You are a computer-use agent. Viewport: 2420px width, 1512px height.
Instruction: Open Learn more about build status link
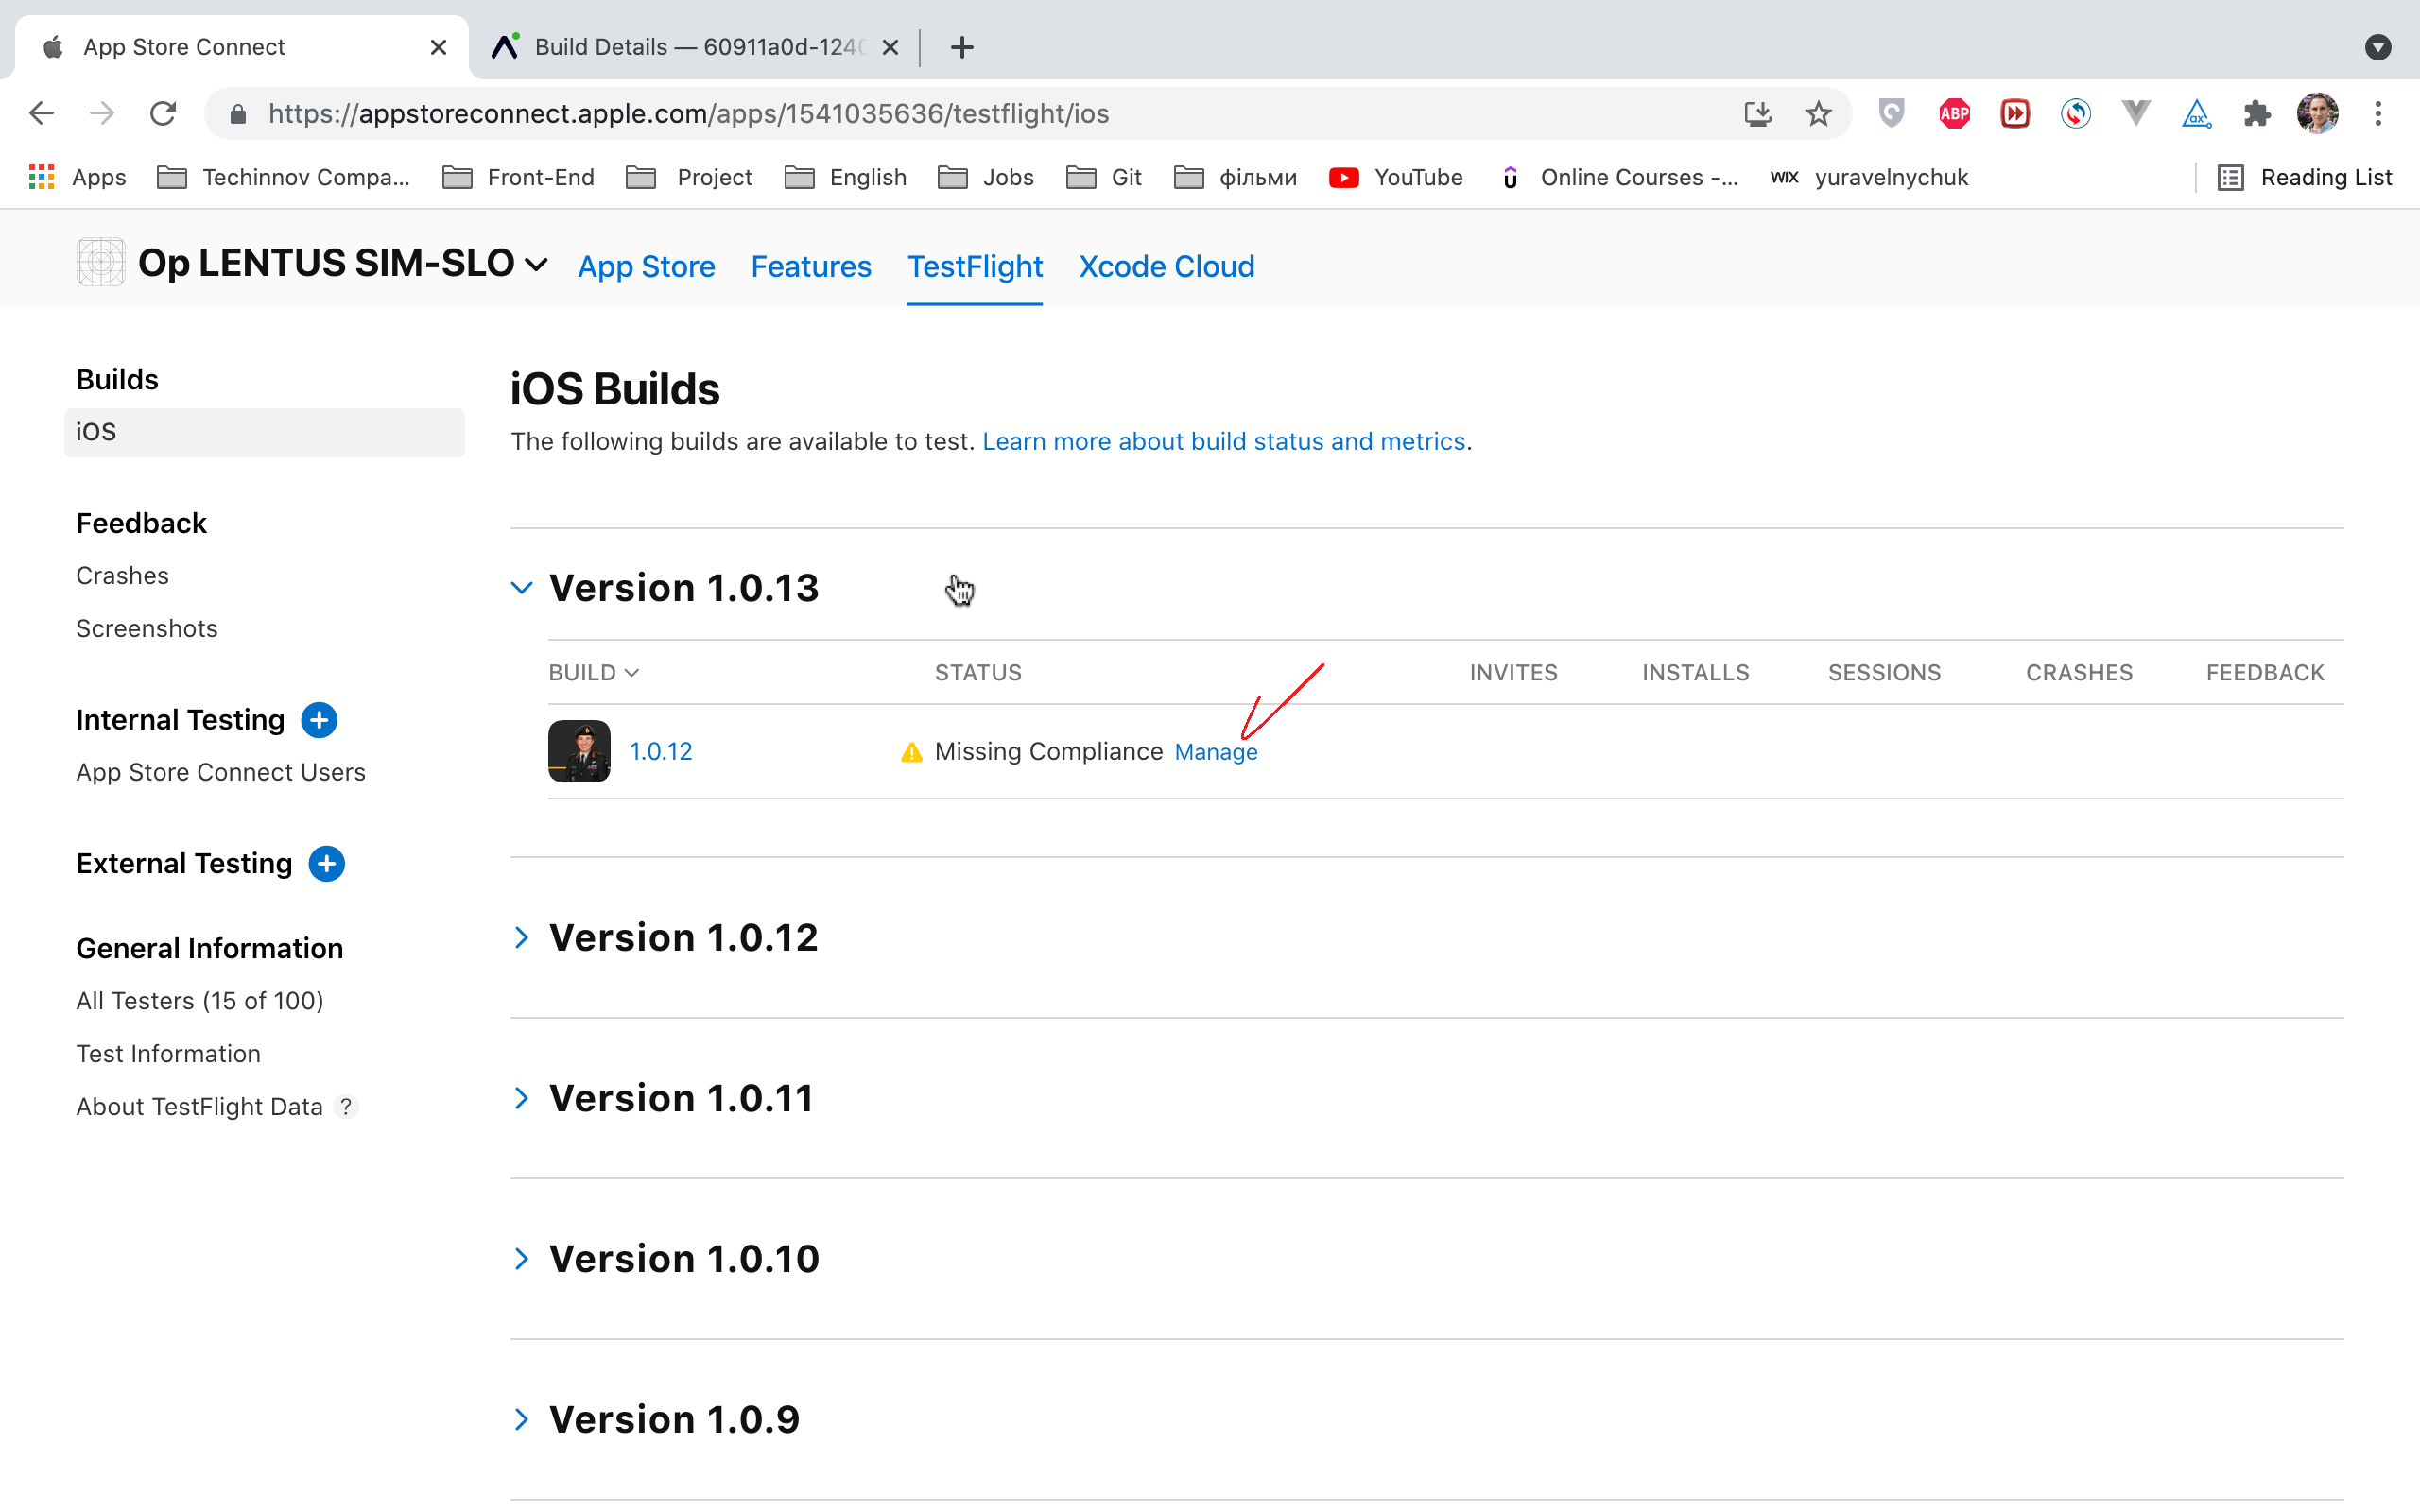coord(1224,441)
